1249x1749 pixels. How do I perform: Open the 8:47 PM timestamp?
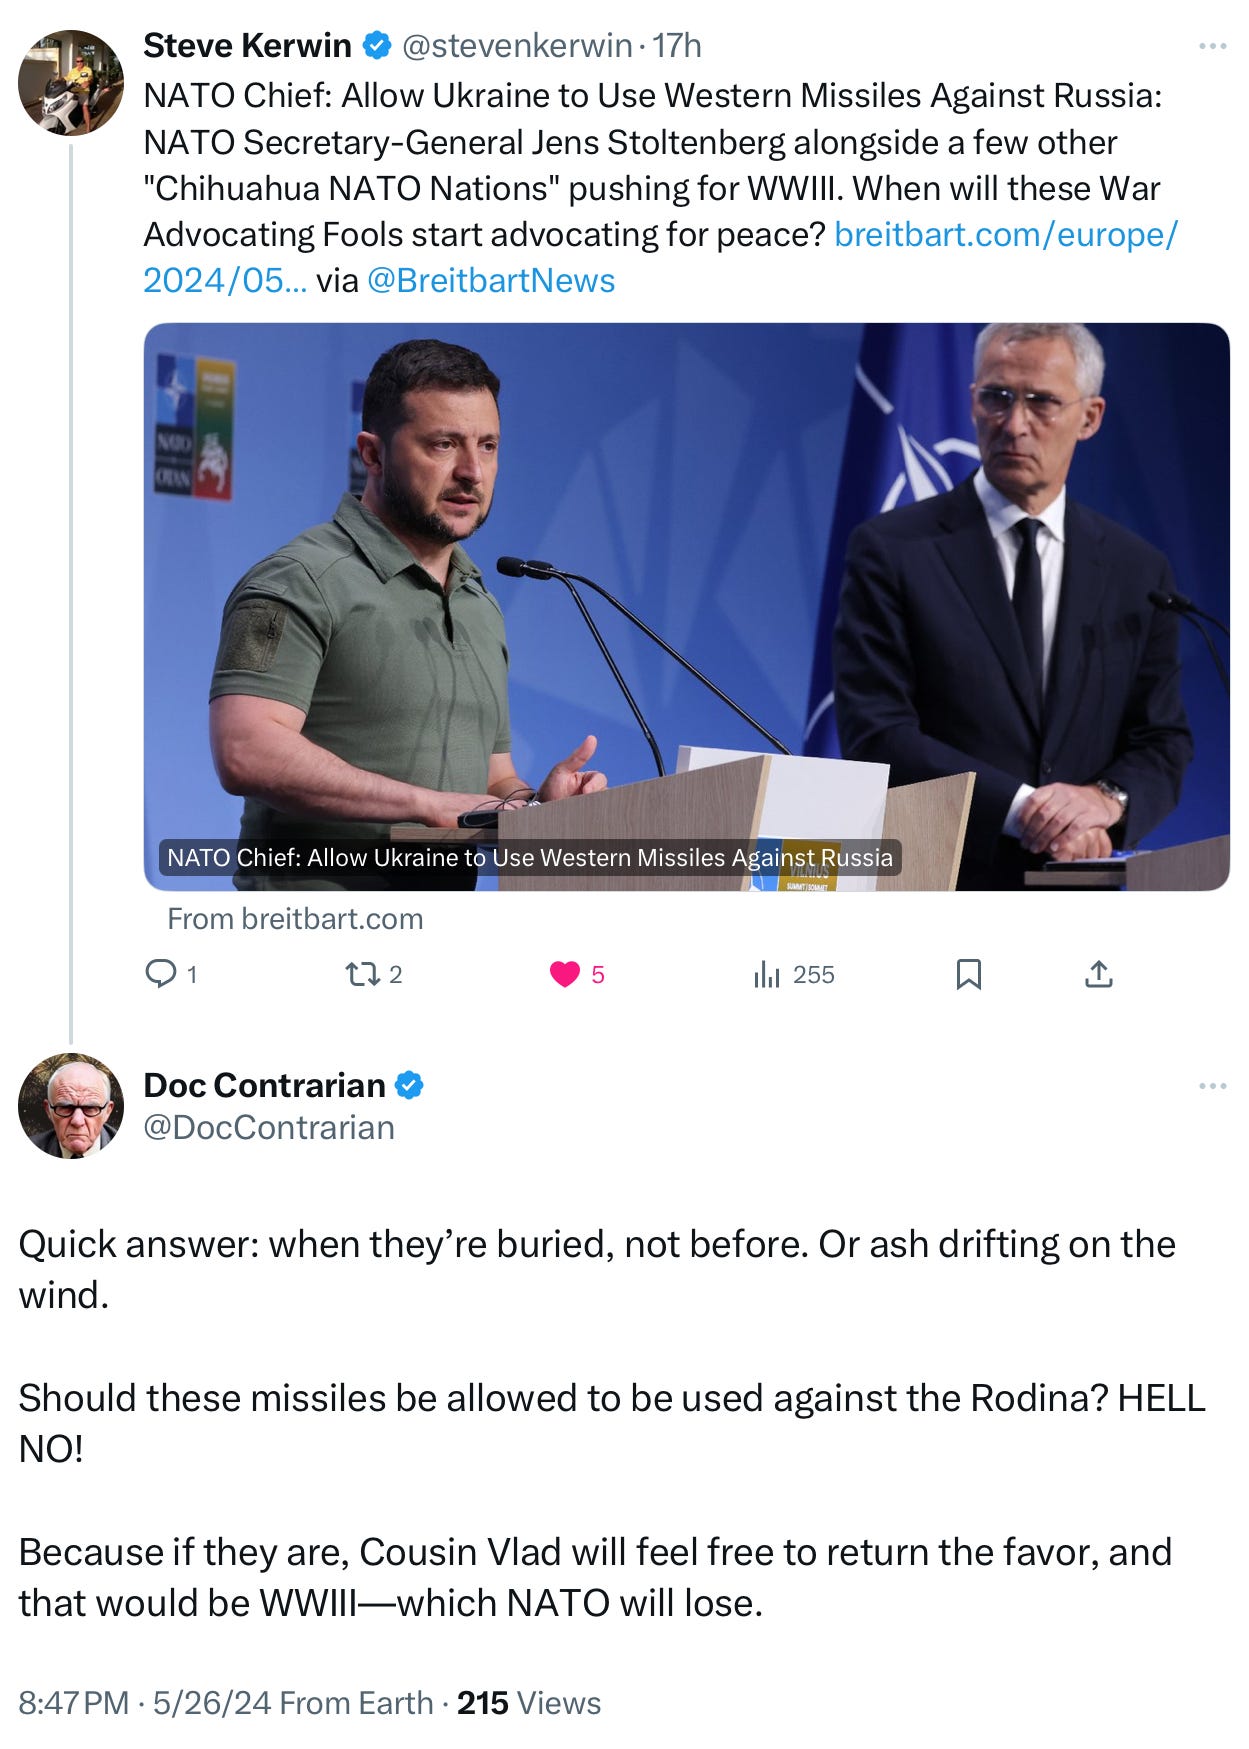tap(73, 1702)
